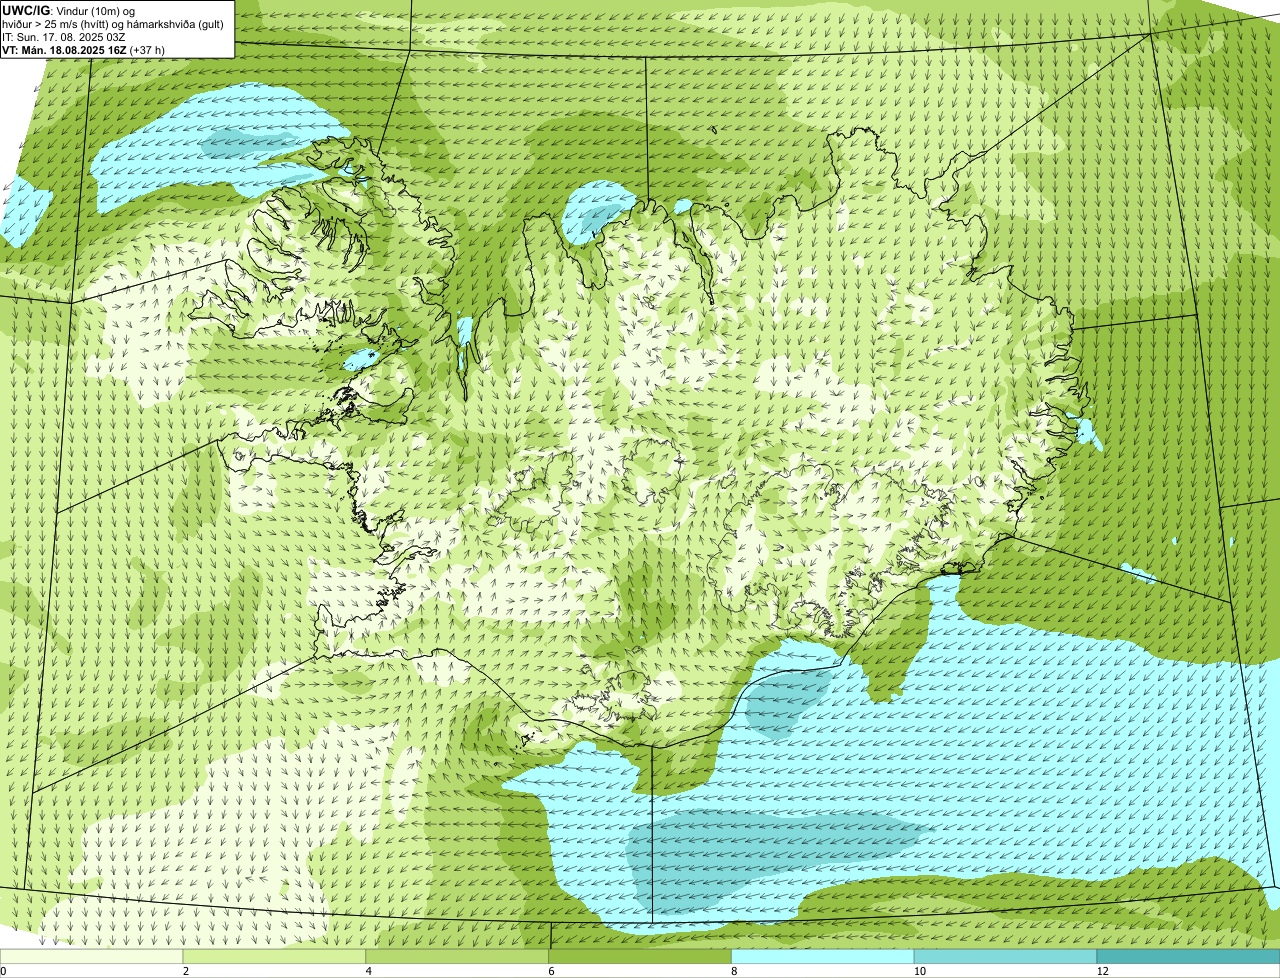Click the legend tick label '8'
Image resolution: width=1280 pixels, height=978 pixels.
(x=734, y=971)
